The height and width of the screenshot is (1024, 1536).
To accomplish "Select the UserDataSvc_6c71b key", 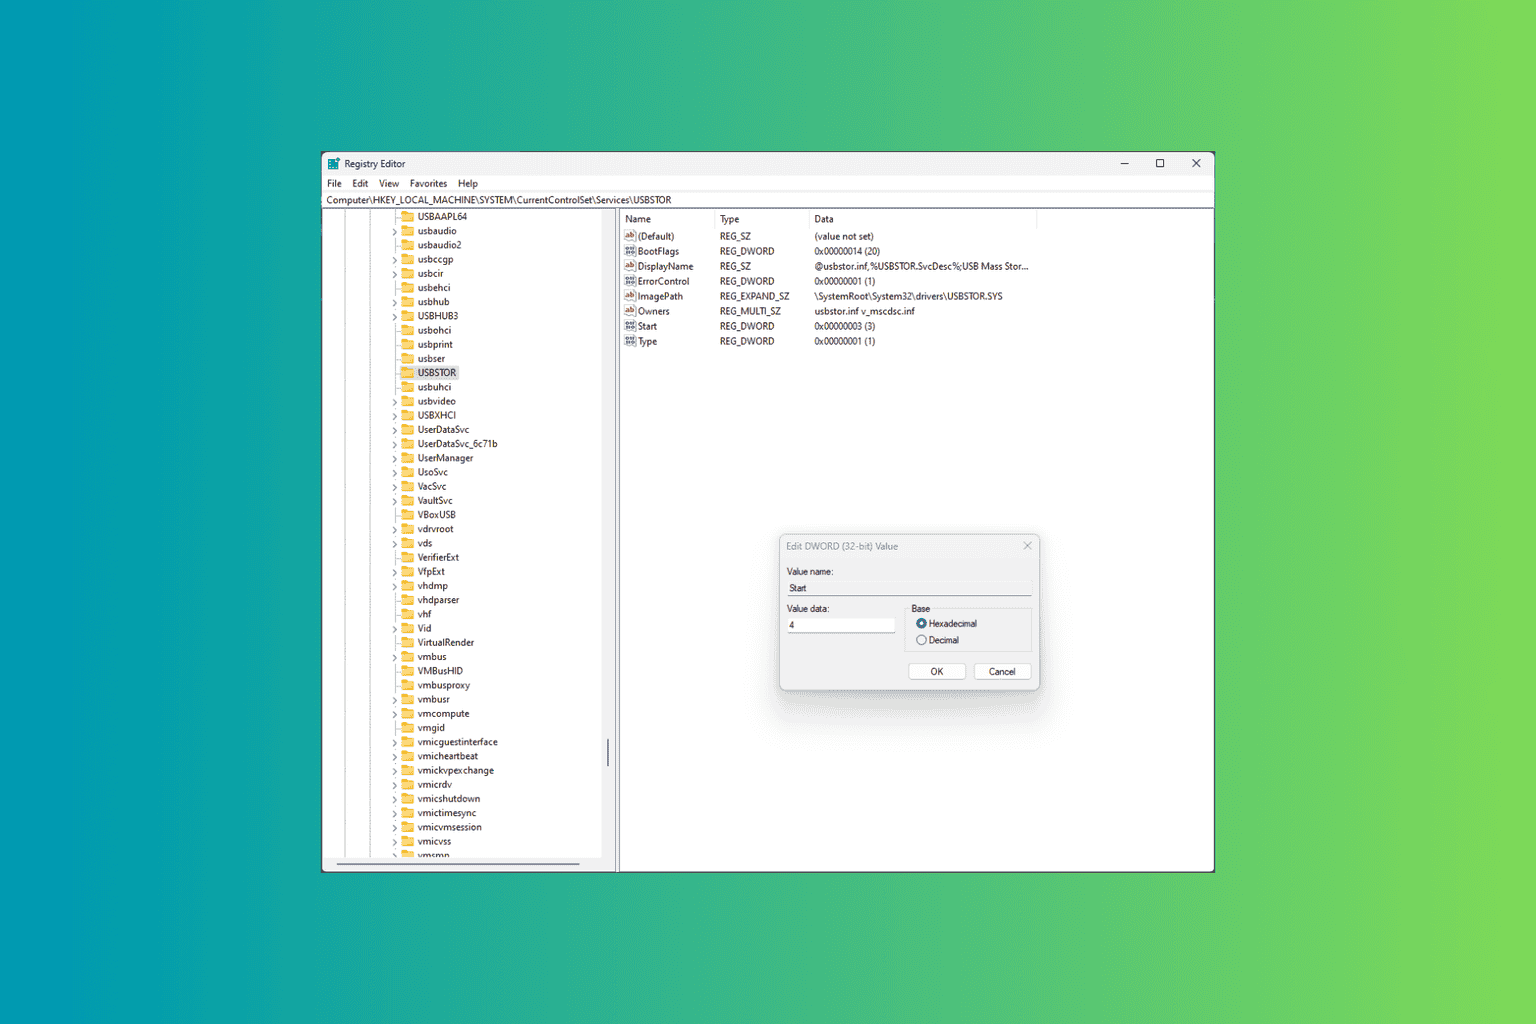I will tap(457, 444).
